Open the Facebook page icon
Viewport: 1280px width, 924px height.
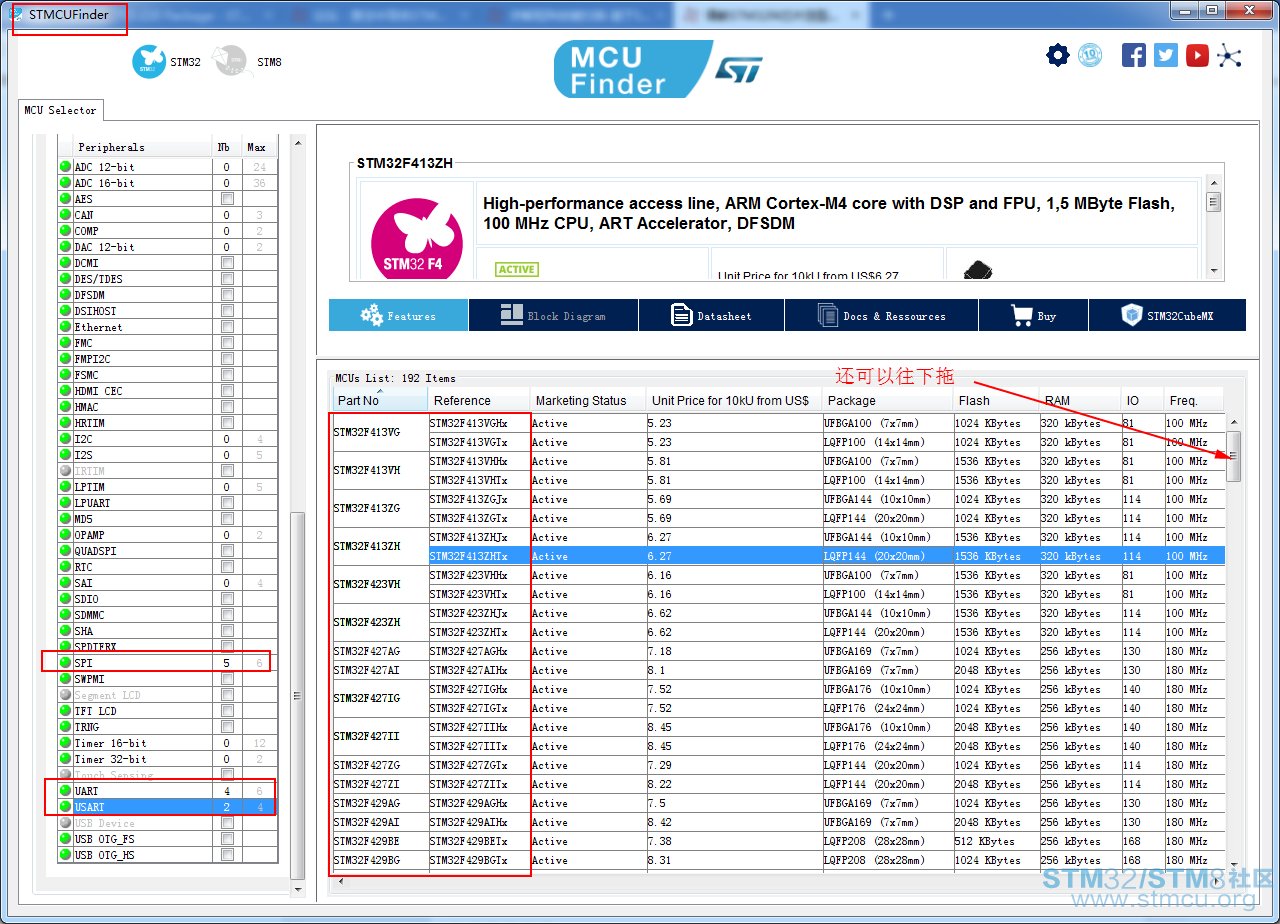[x=1134, y=55]
